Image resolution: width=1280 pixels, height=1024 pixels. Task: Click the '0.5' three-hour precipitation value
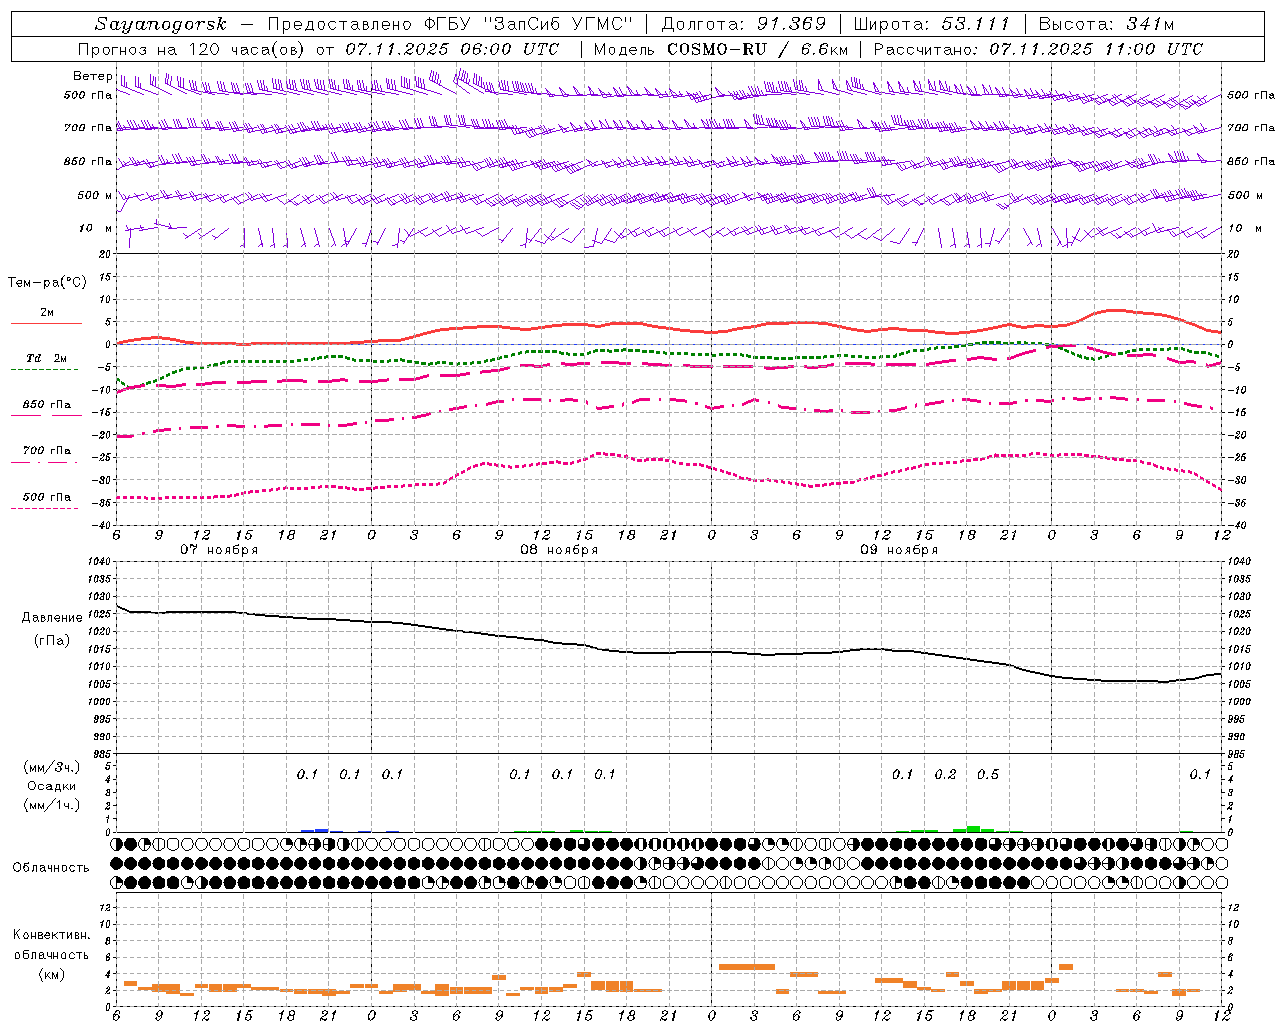click(988, 774)
